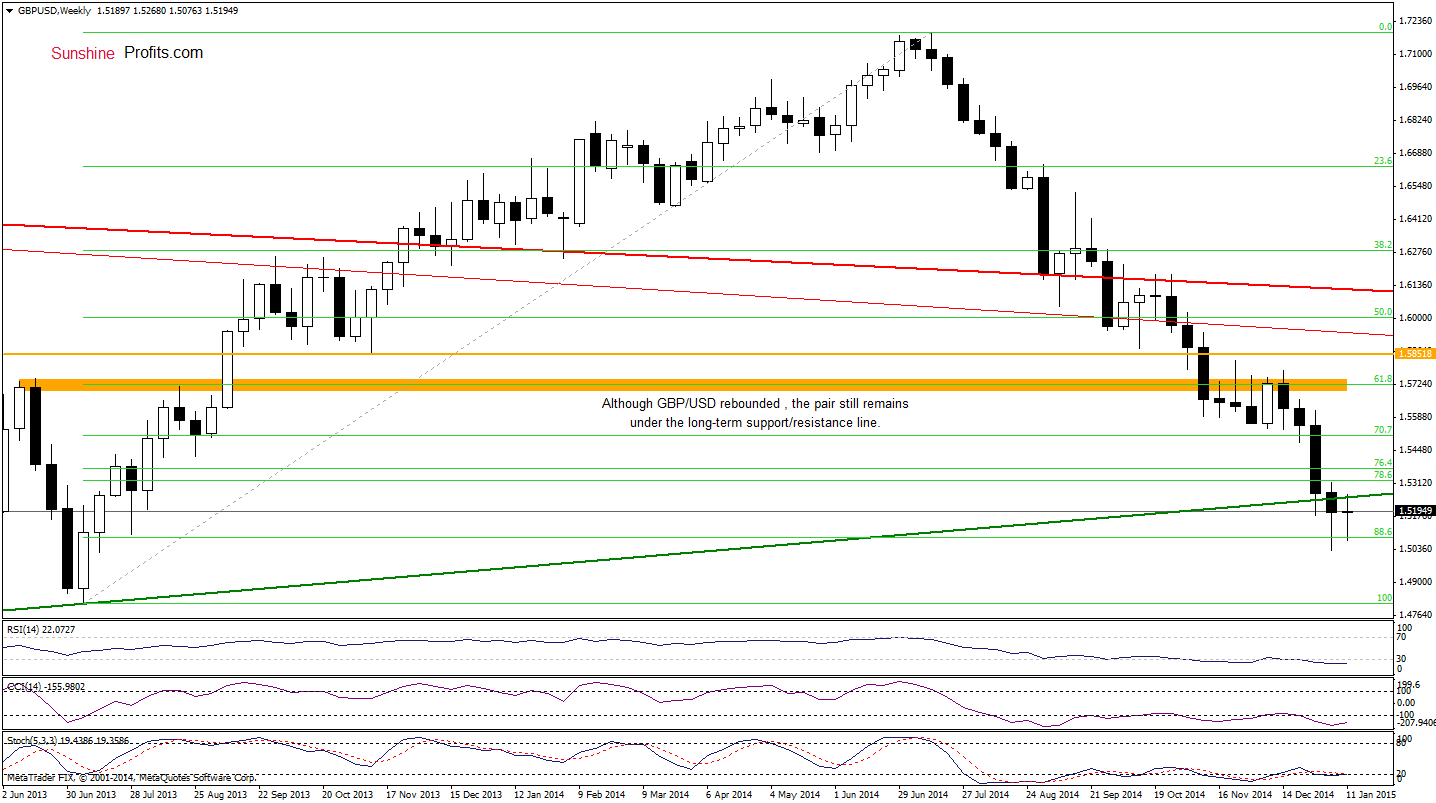Viewport: 1436px width, 803px height.
Task: Click the 9 Feb 2014 date label
Action: coord(603,795)
